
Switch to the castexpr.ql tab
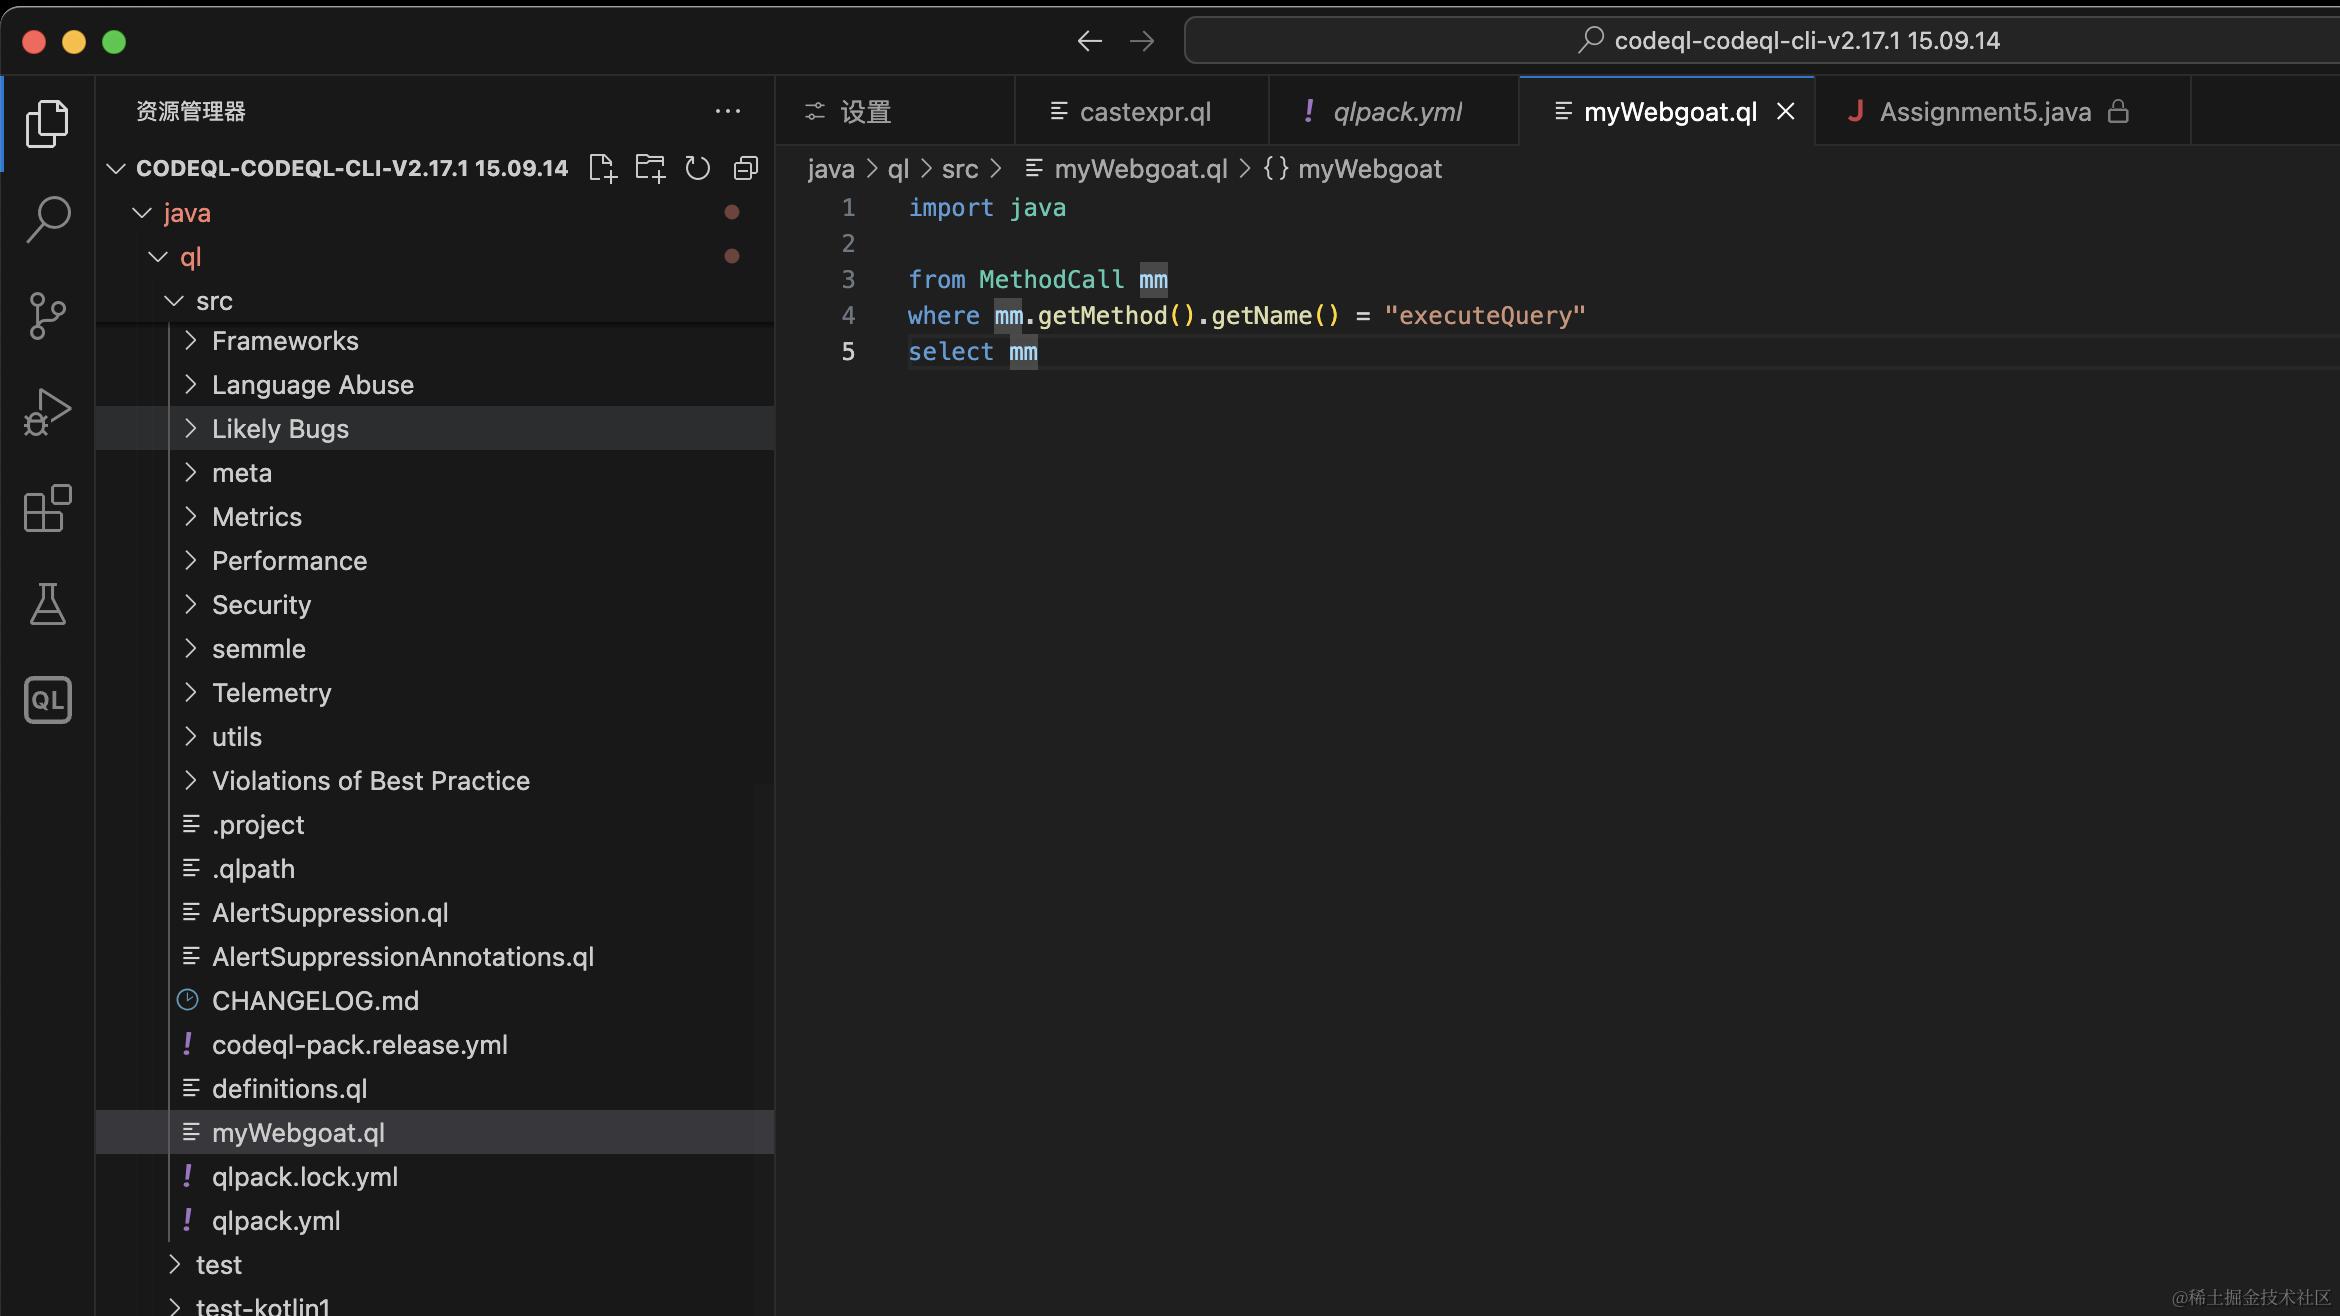click(1144, 112)
